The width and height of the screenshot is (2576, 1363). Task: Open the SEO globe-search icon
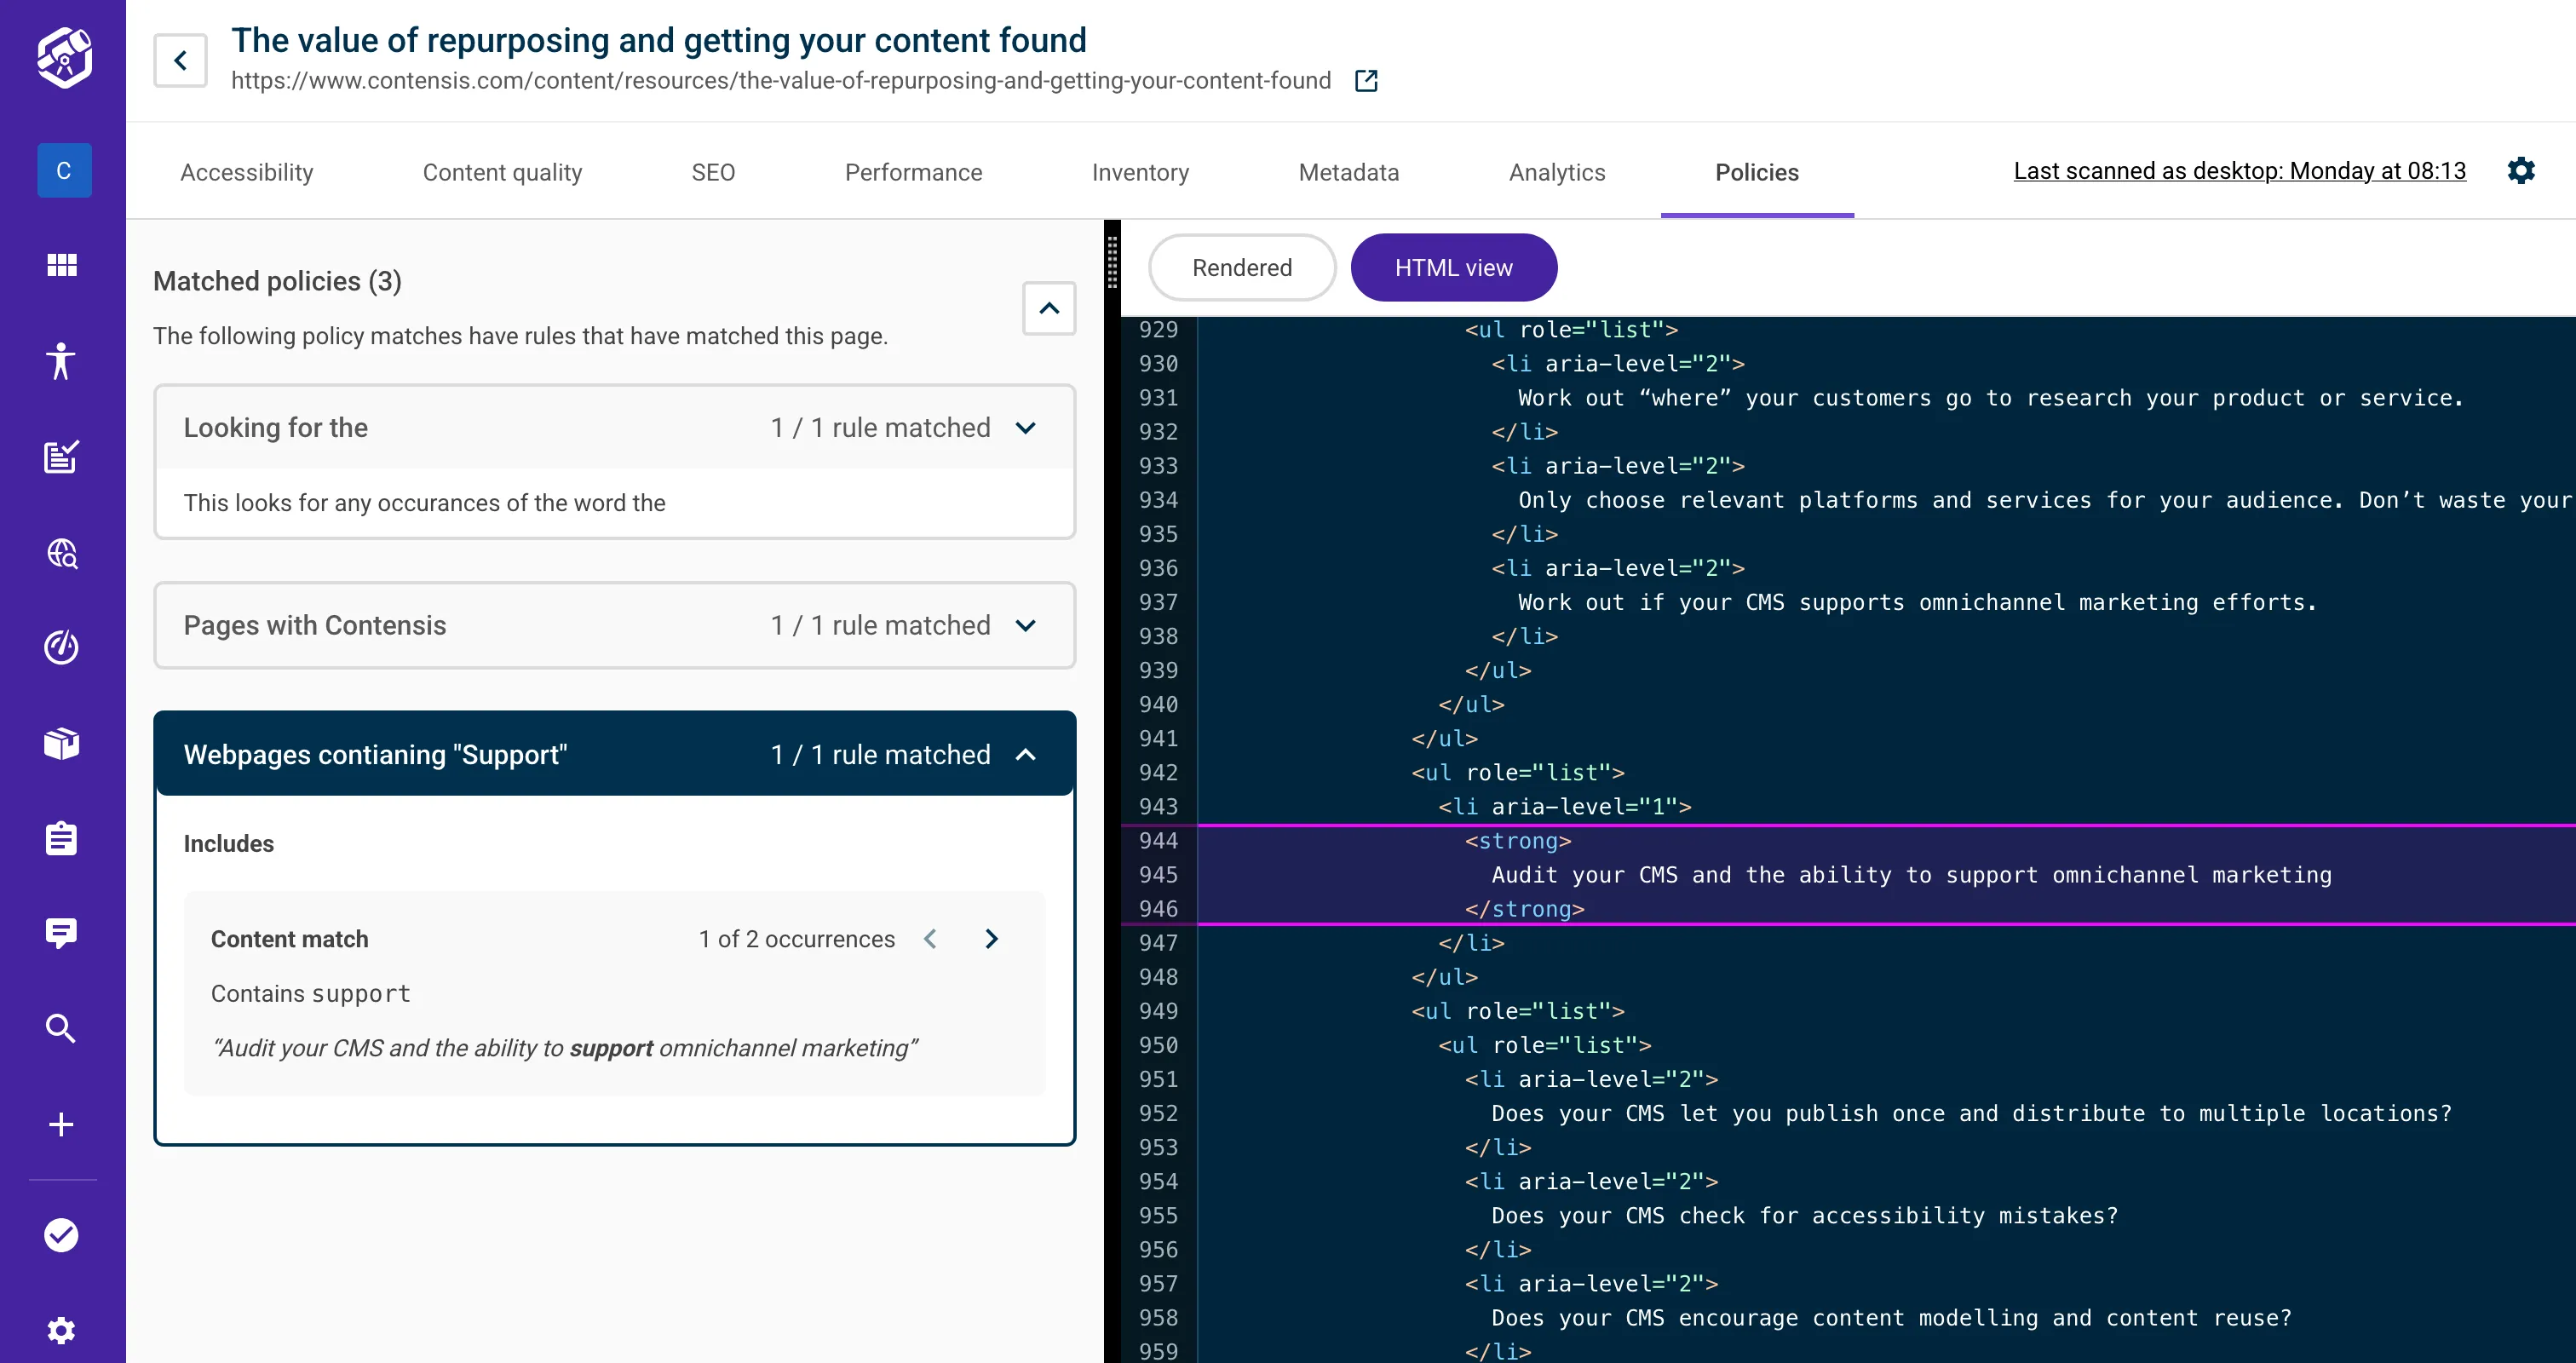[62, 553]
